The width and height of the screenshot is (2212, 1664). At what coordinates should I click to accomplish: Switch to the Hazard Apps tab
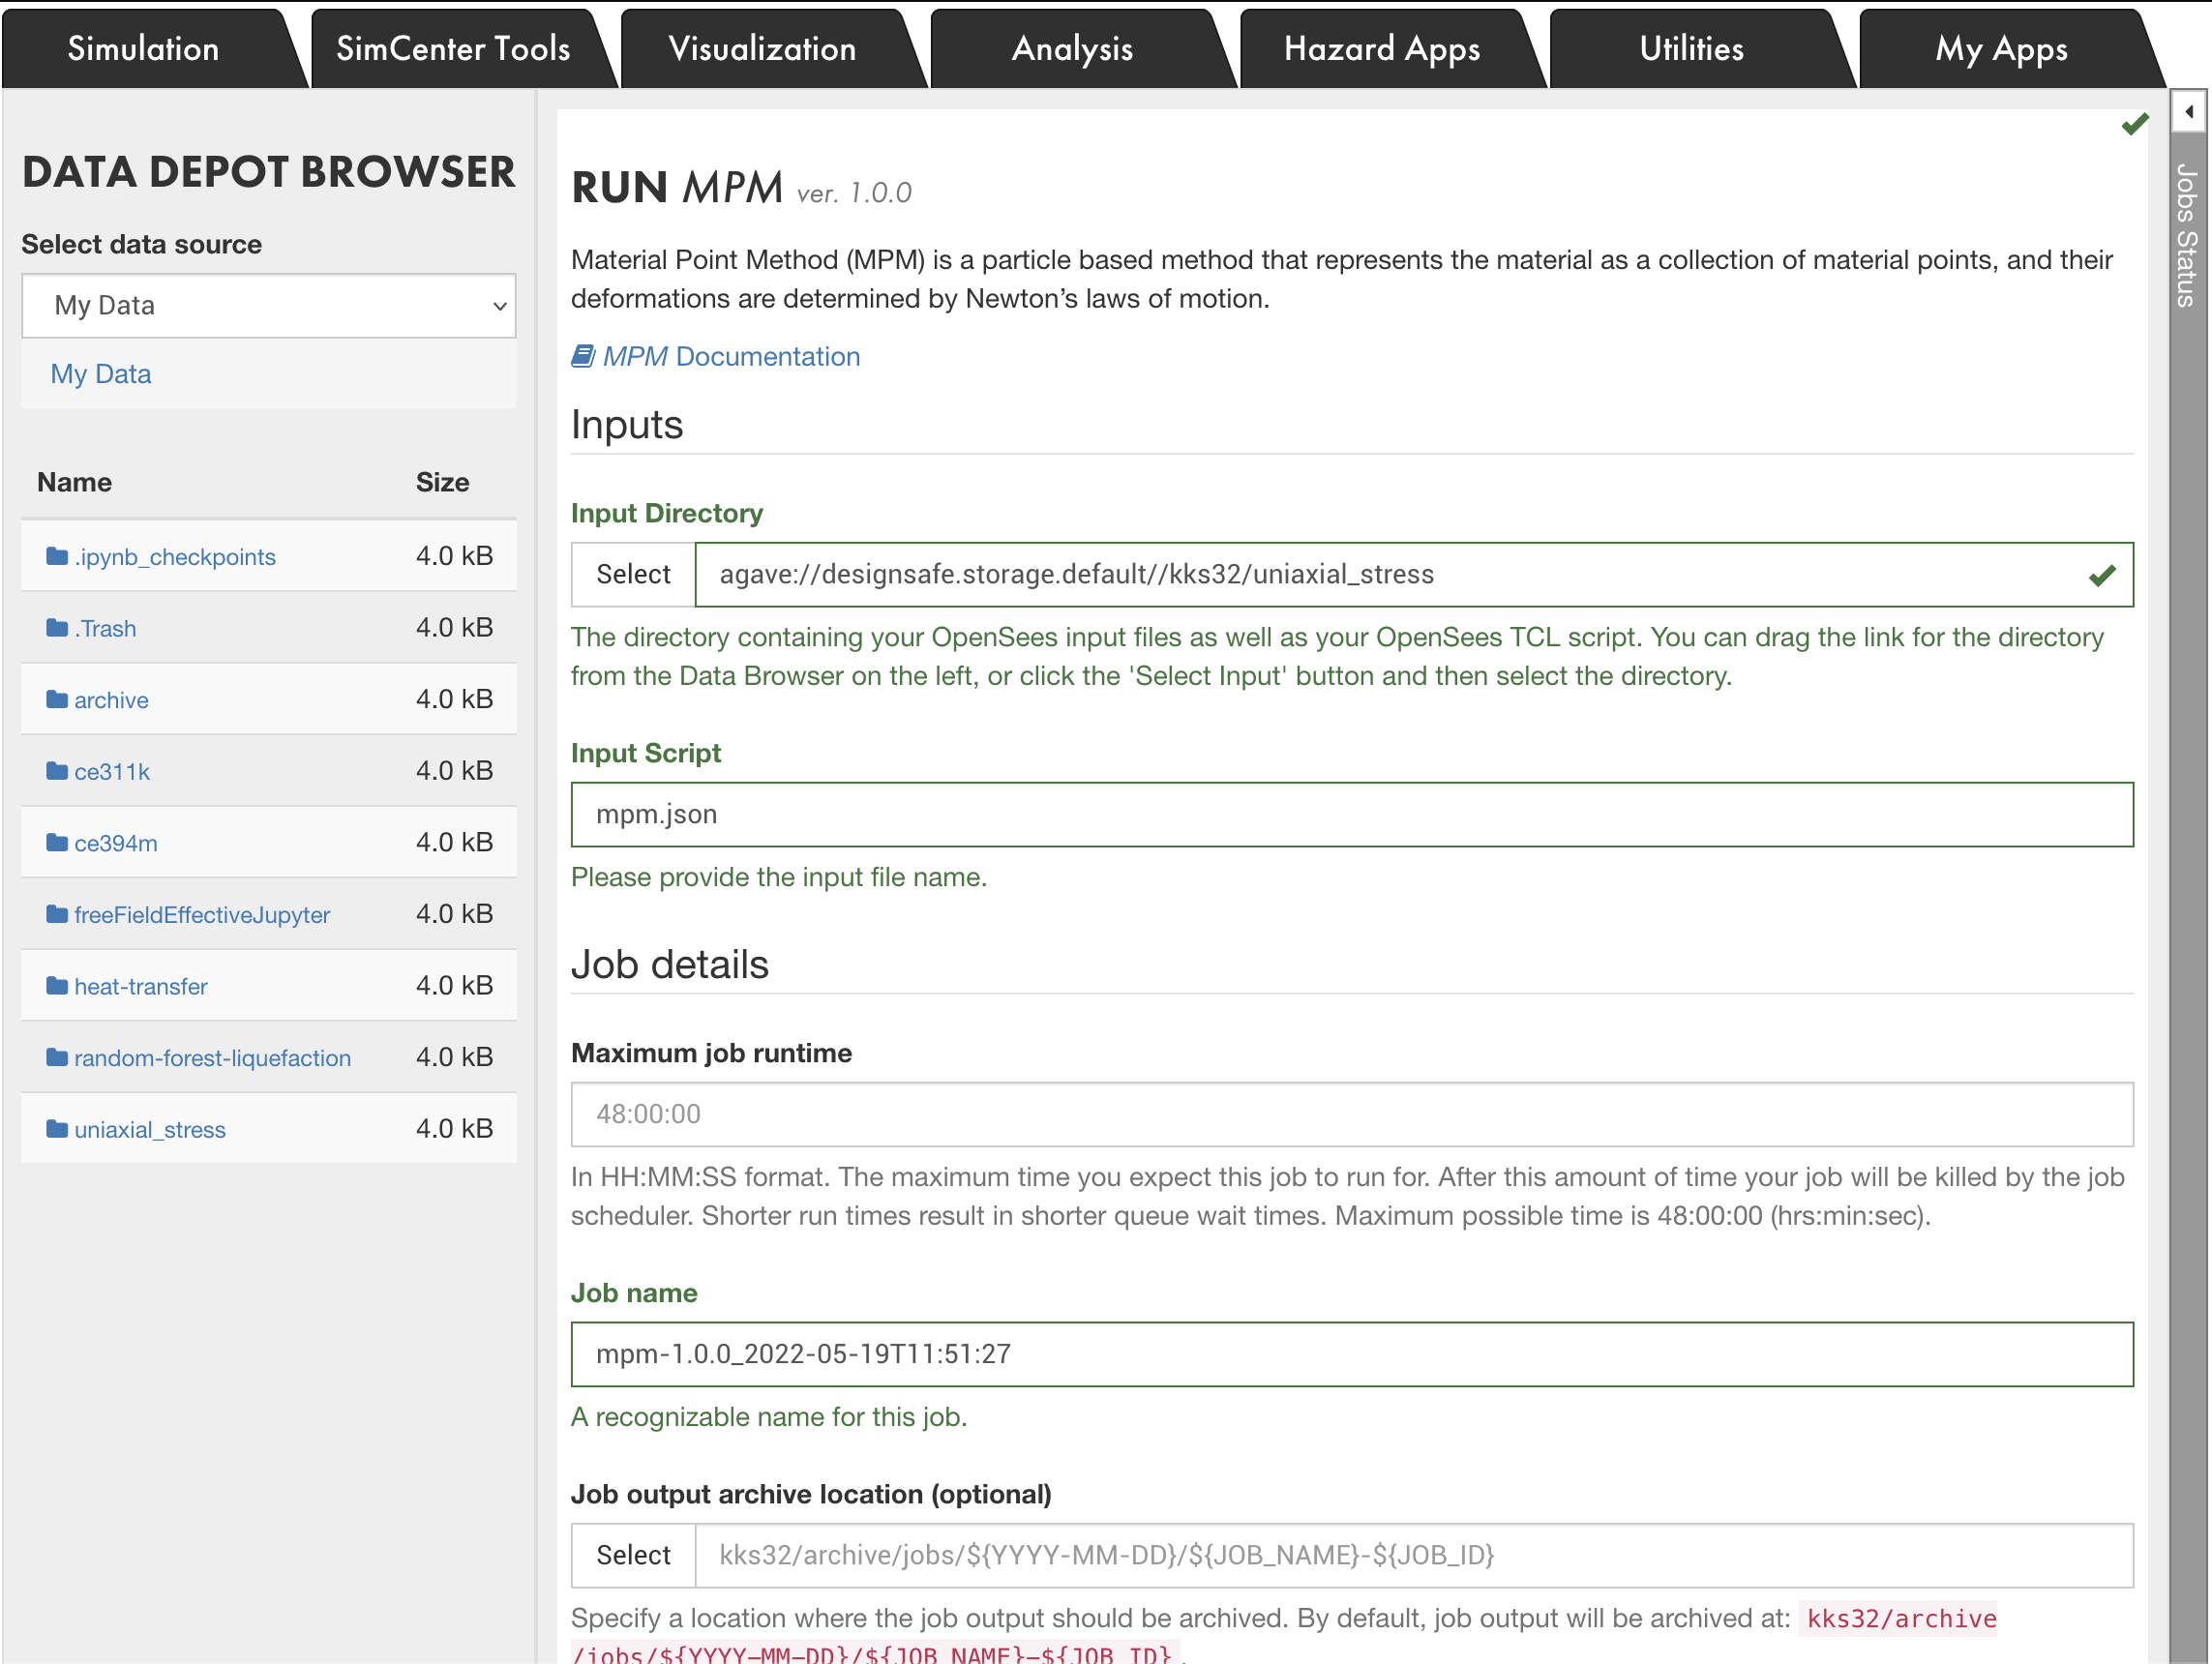[1381, 49]
